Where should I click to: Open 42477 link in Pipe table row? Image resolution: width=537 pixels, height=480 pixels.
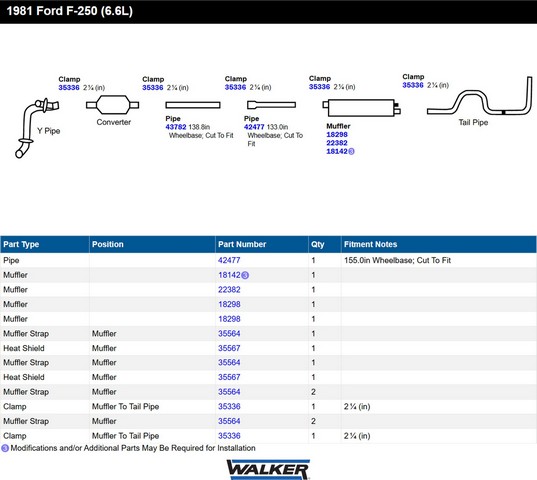(x=229, y=260)
